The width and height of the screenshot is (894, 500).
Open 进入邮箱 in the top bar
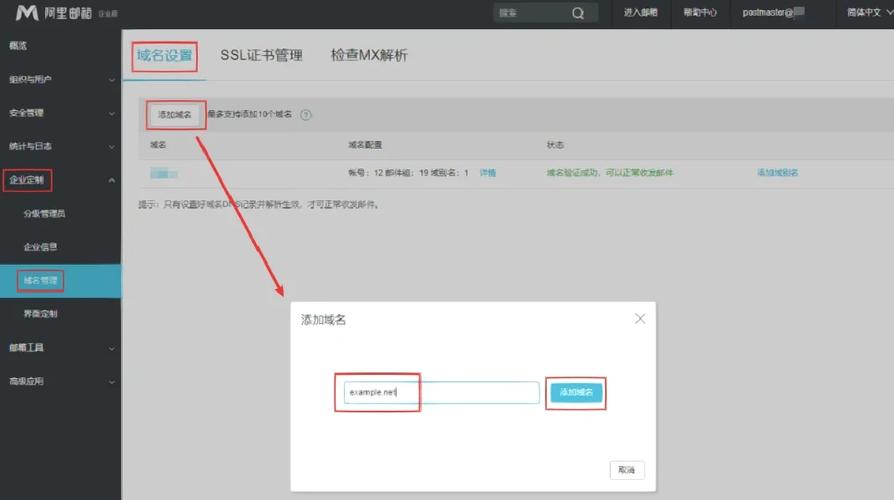coord(640,13)
